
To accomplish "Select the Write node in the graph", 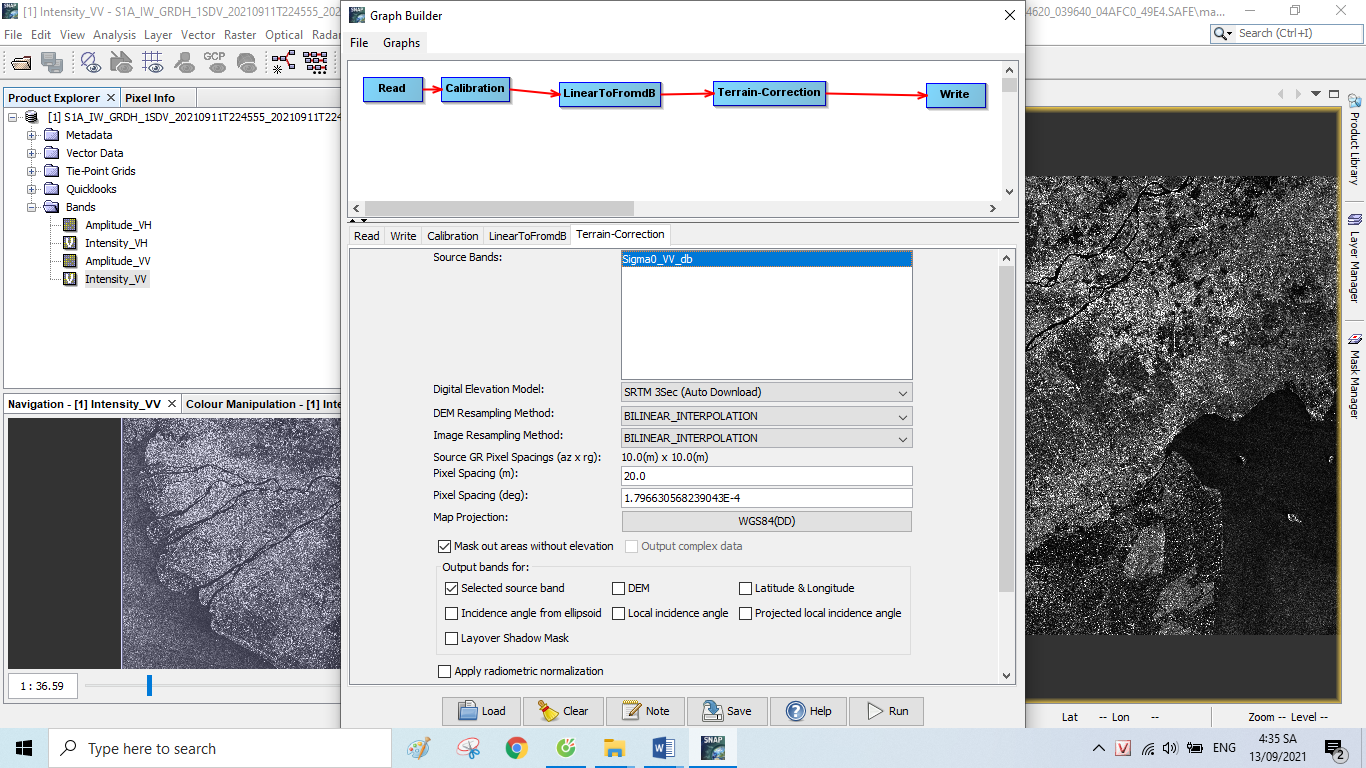I will coord(955,95).
